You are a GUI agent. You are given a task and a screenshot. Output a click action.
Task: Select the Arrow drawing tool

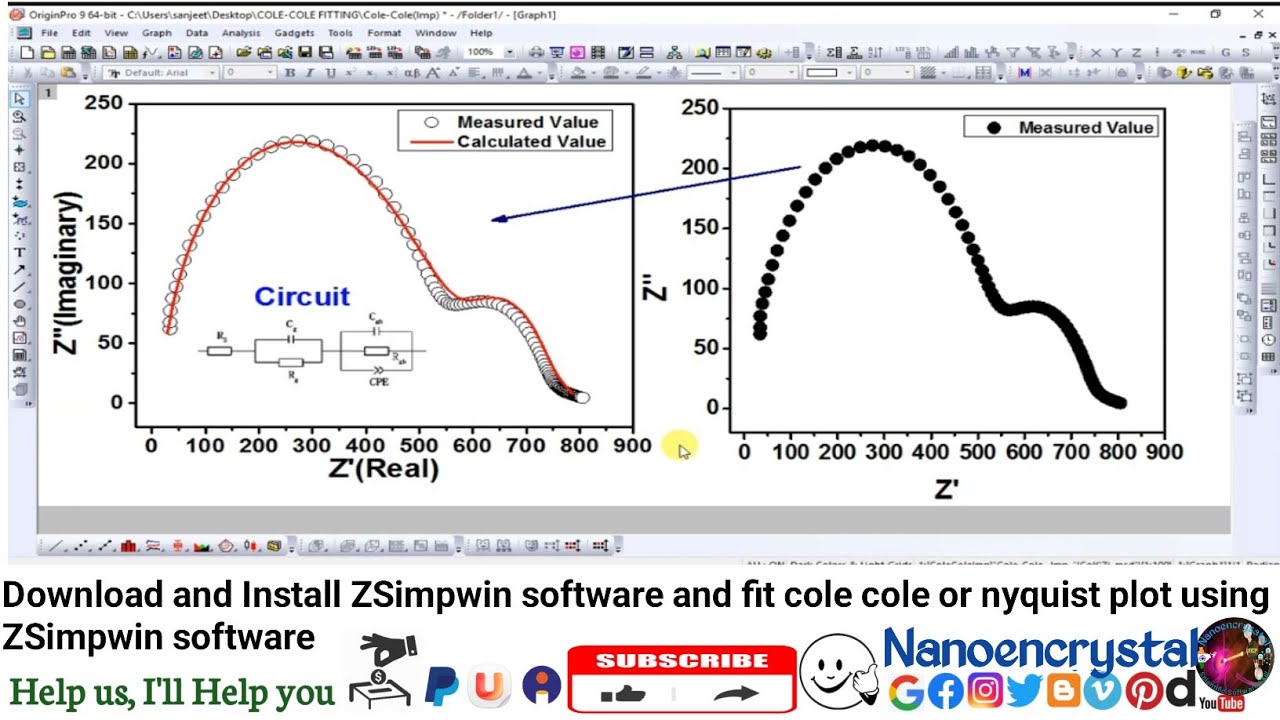pos(19,270)
